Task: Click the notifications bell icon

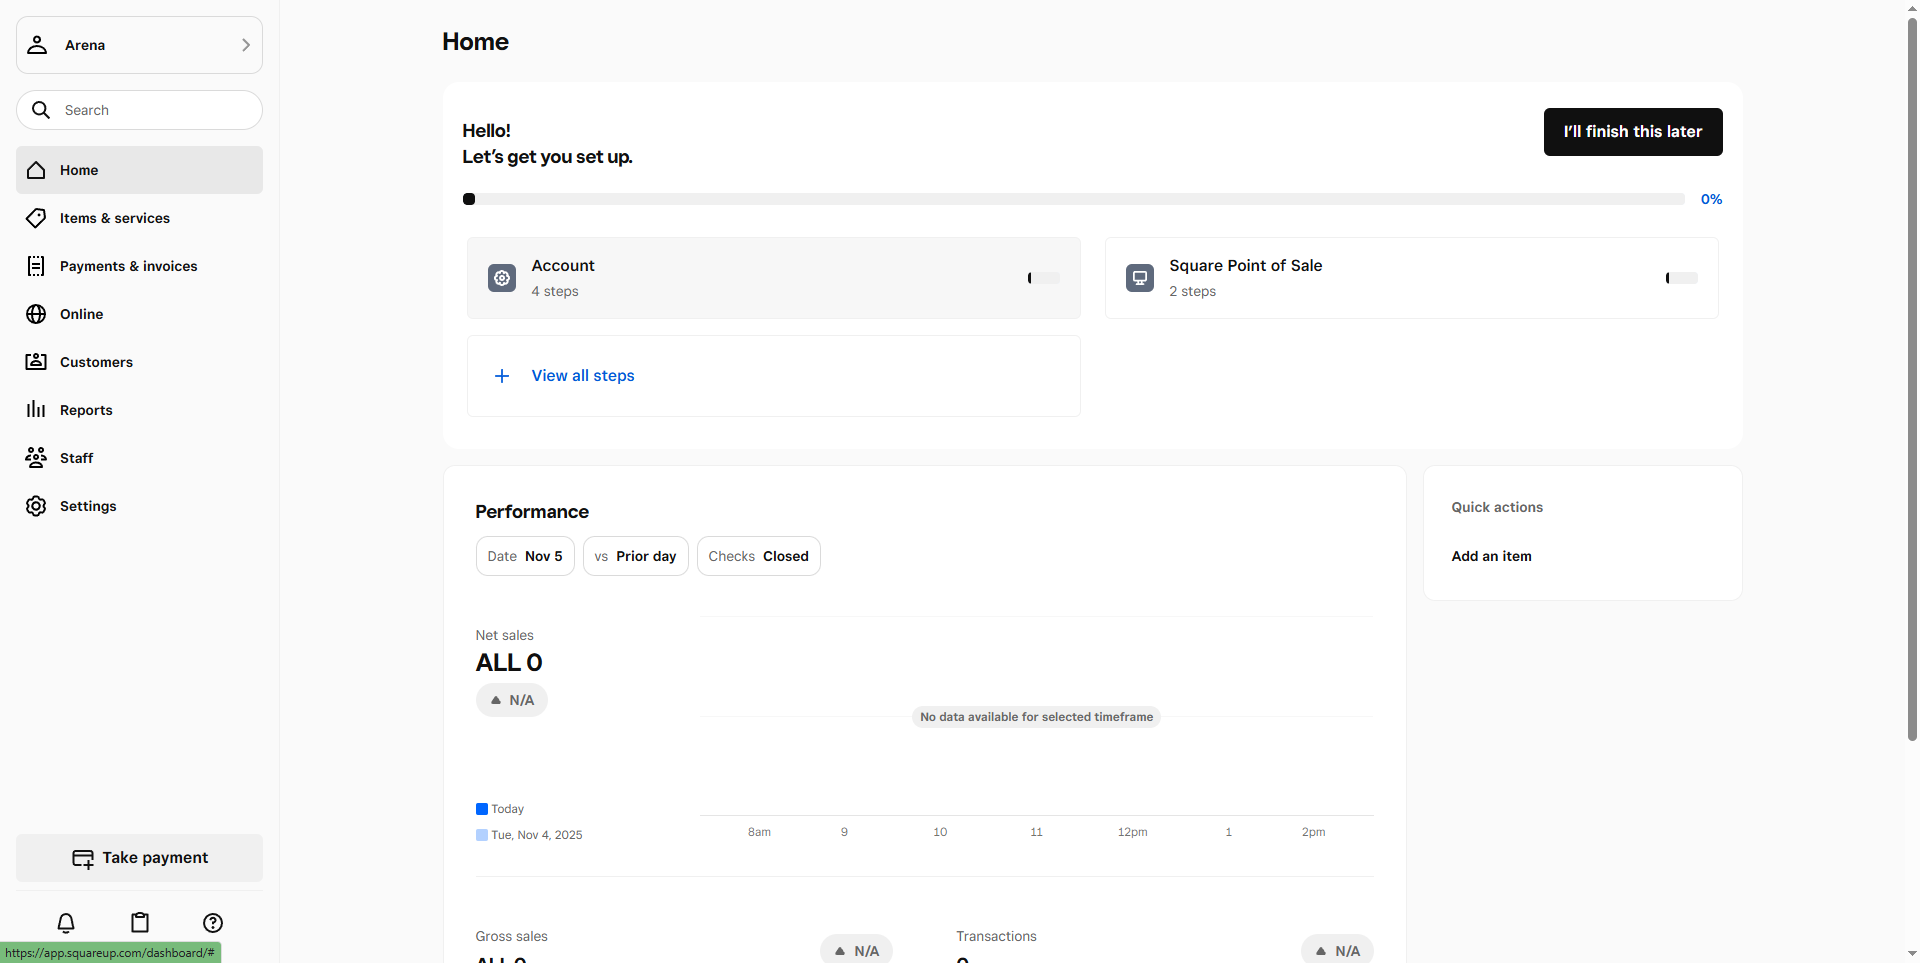Action: point(66,922)
